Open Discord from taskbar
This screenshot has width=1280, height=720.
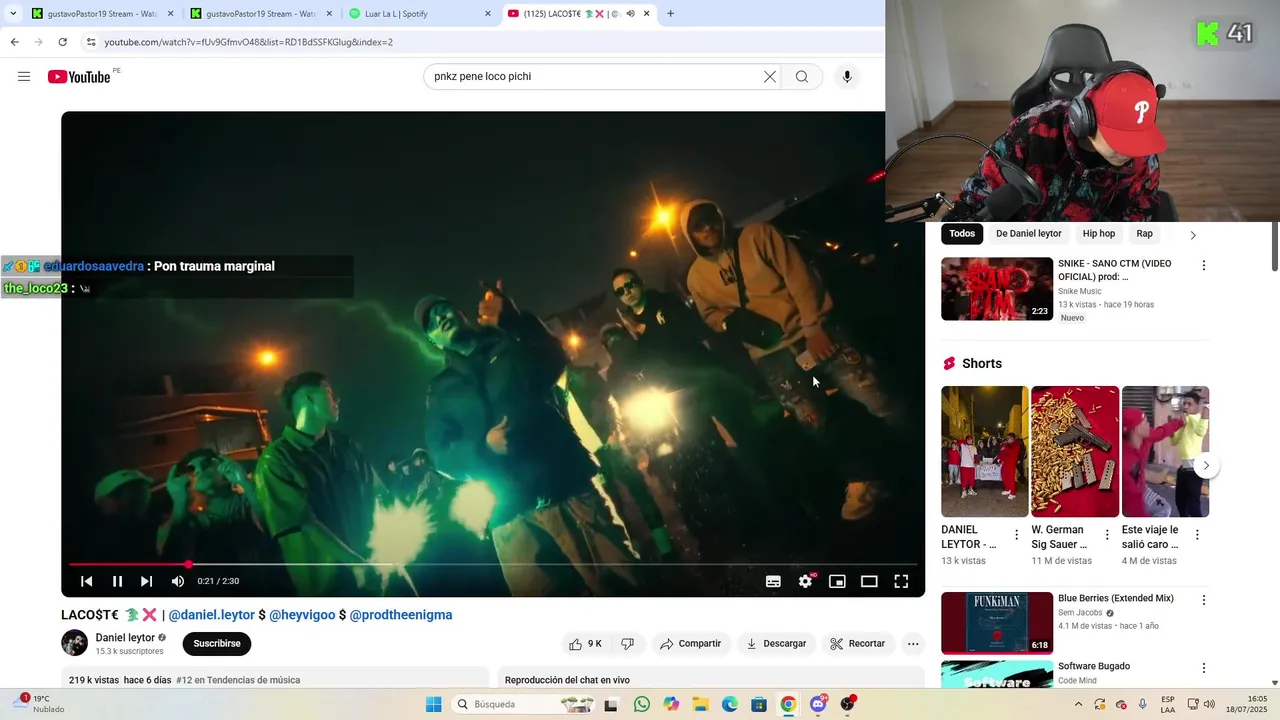818,705
